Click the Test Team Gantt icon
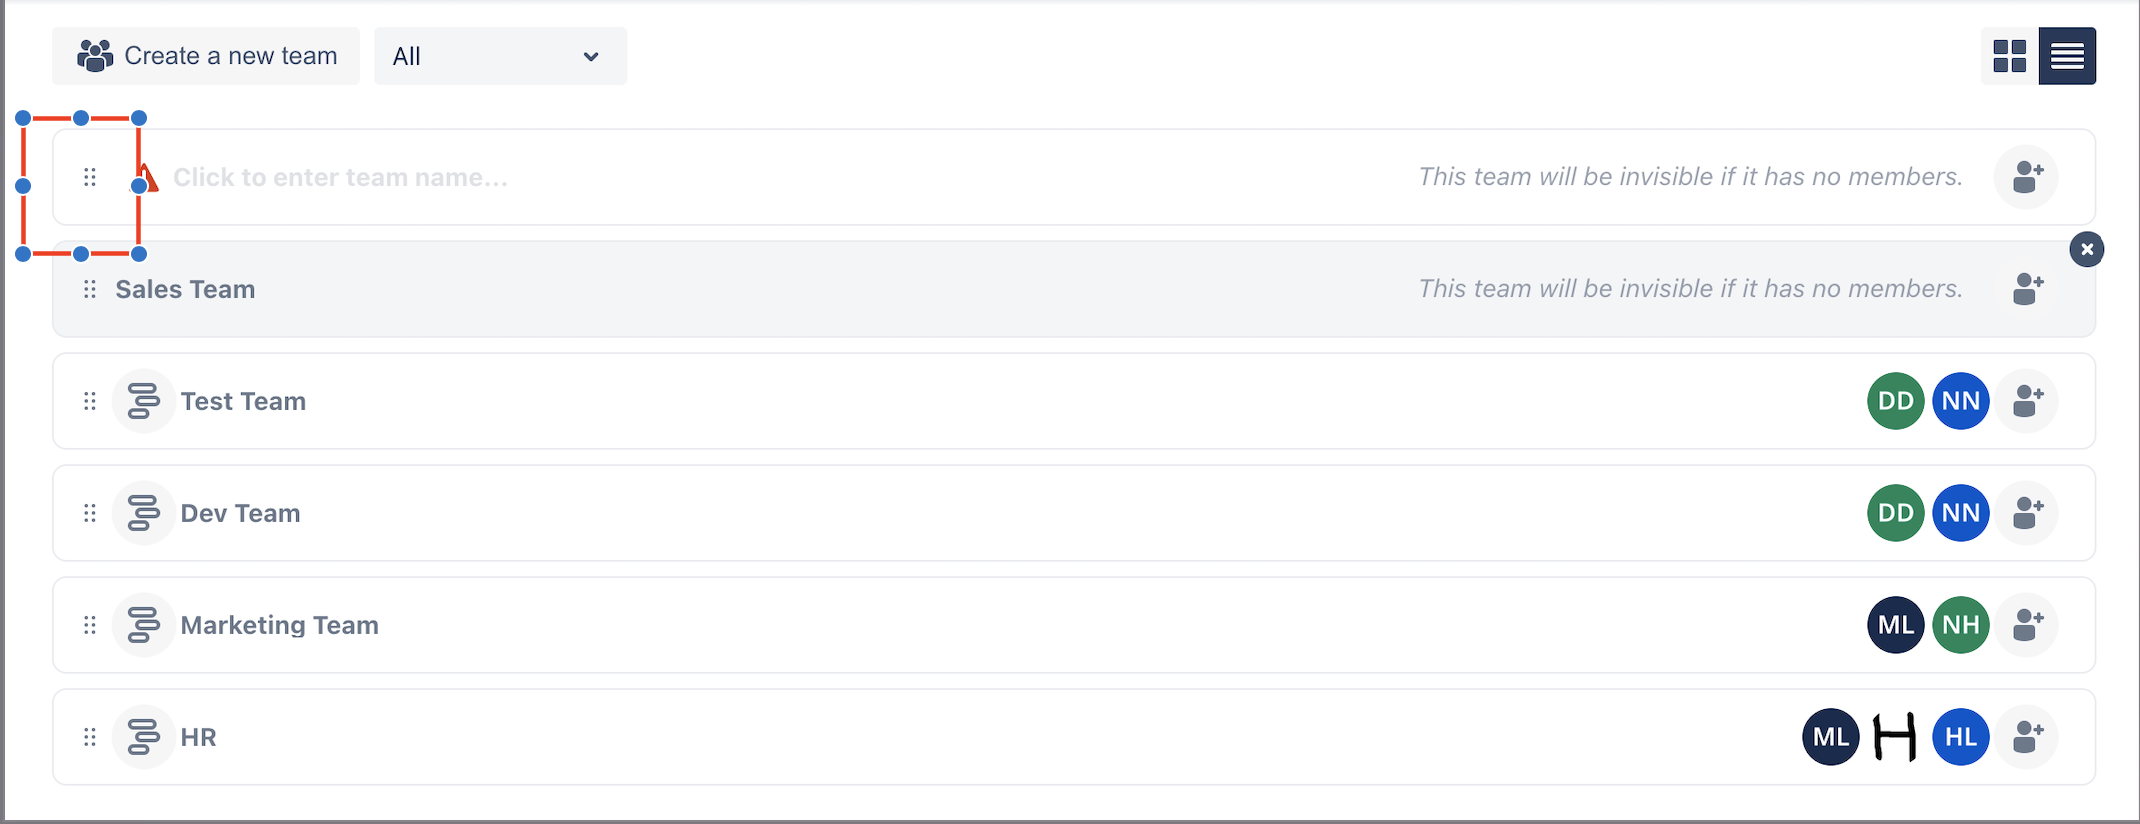Screen dimensions: 2140x824 [x=143, y=401]
